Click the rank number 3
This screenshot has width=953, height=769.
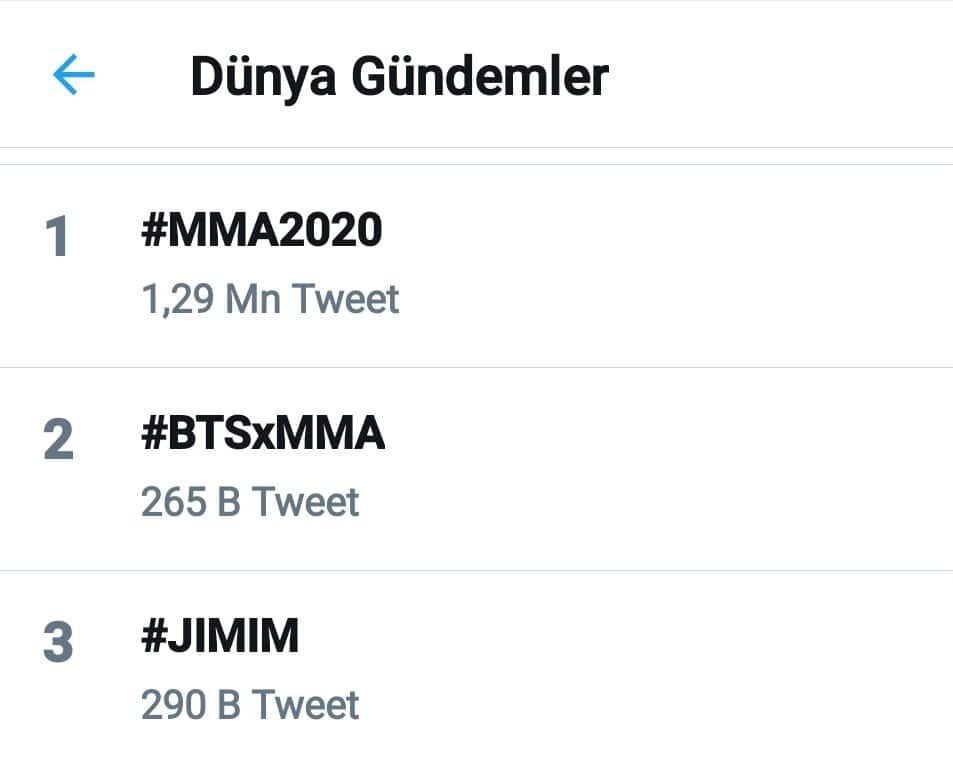[x=58, y=644]
